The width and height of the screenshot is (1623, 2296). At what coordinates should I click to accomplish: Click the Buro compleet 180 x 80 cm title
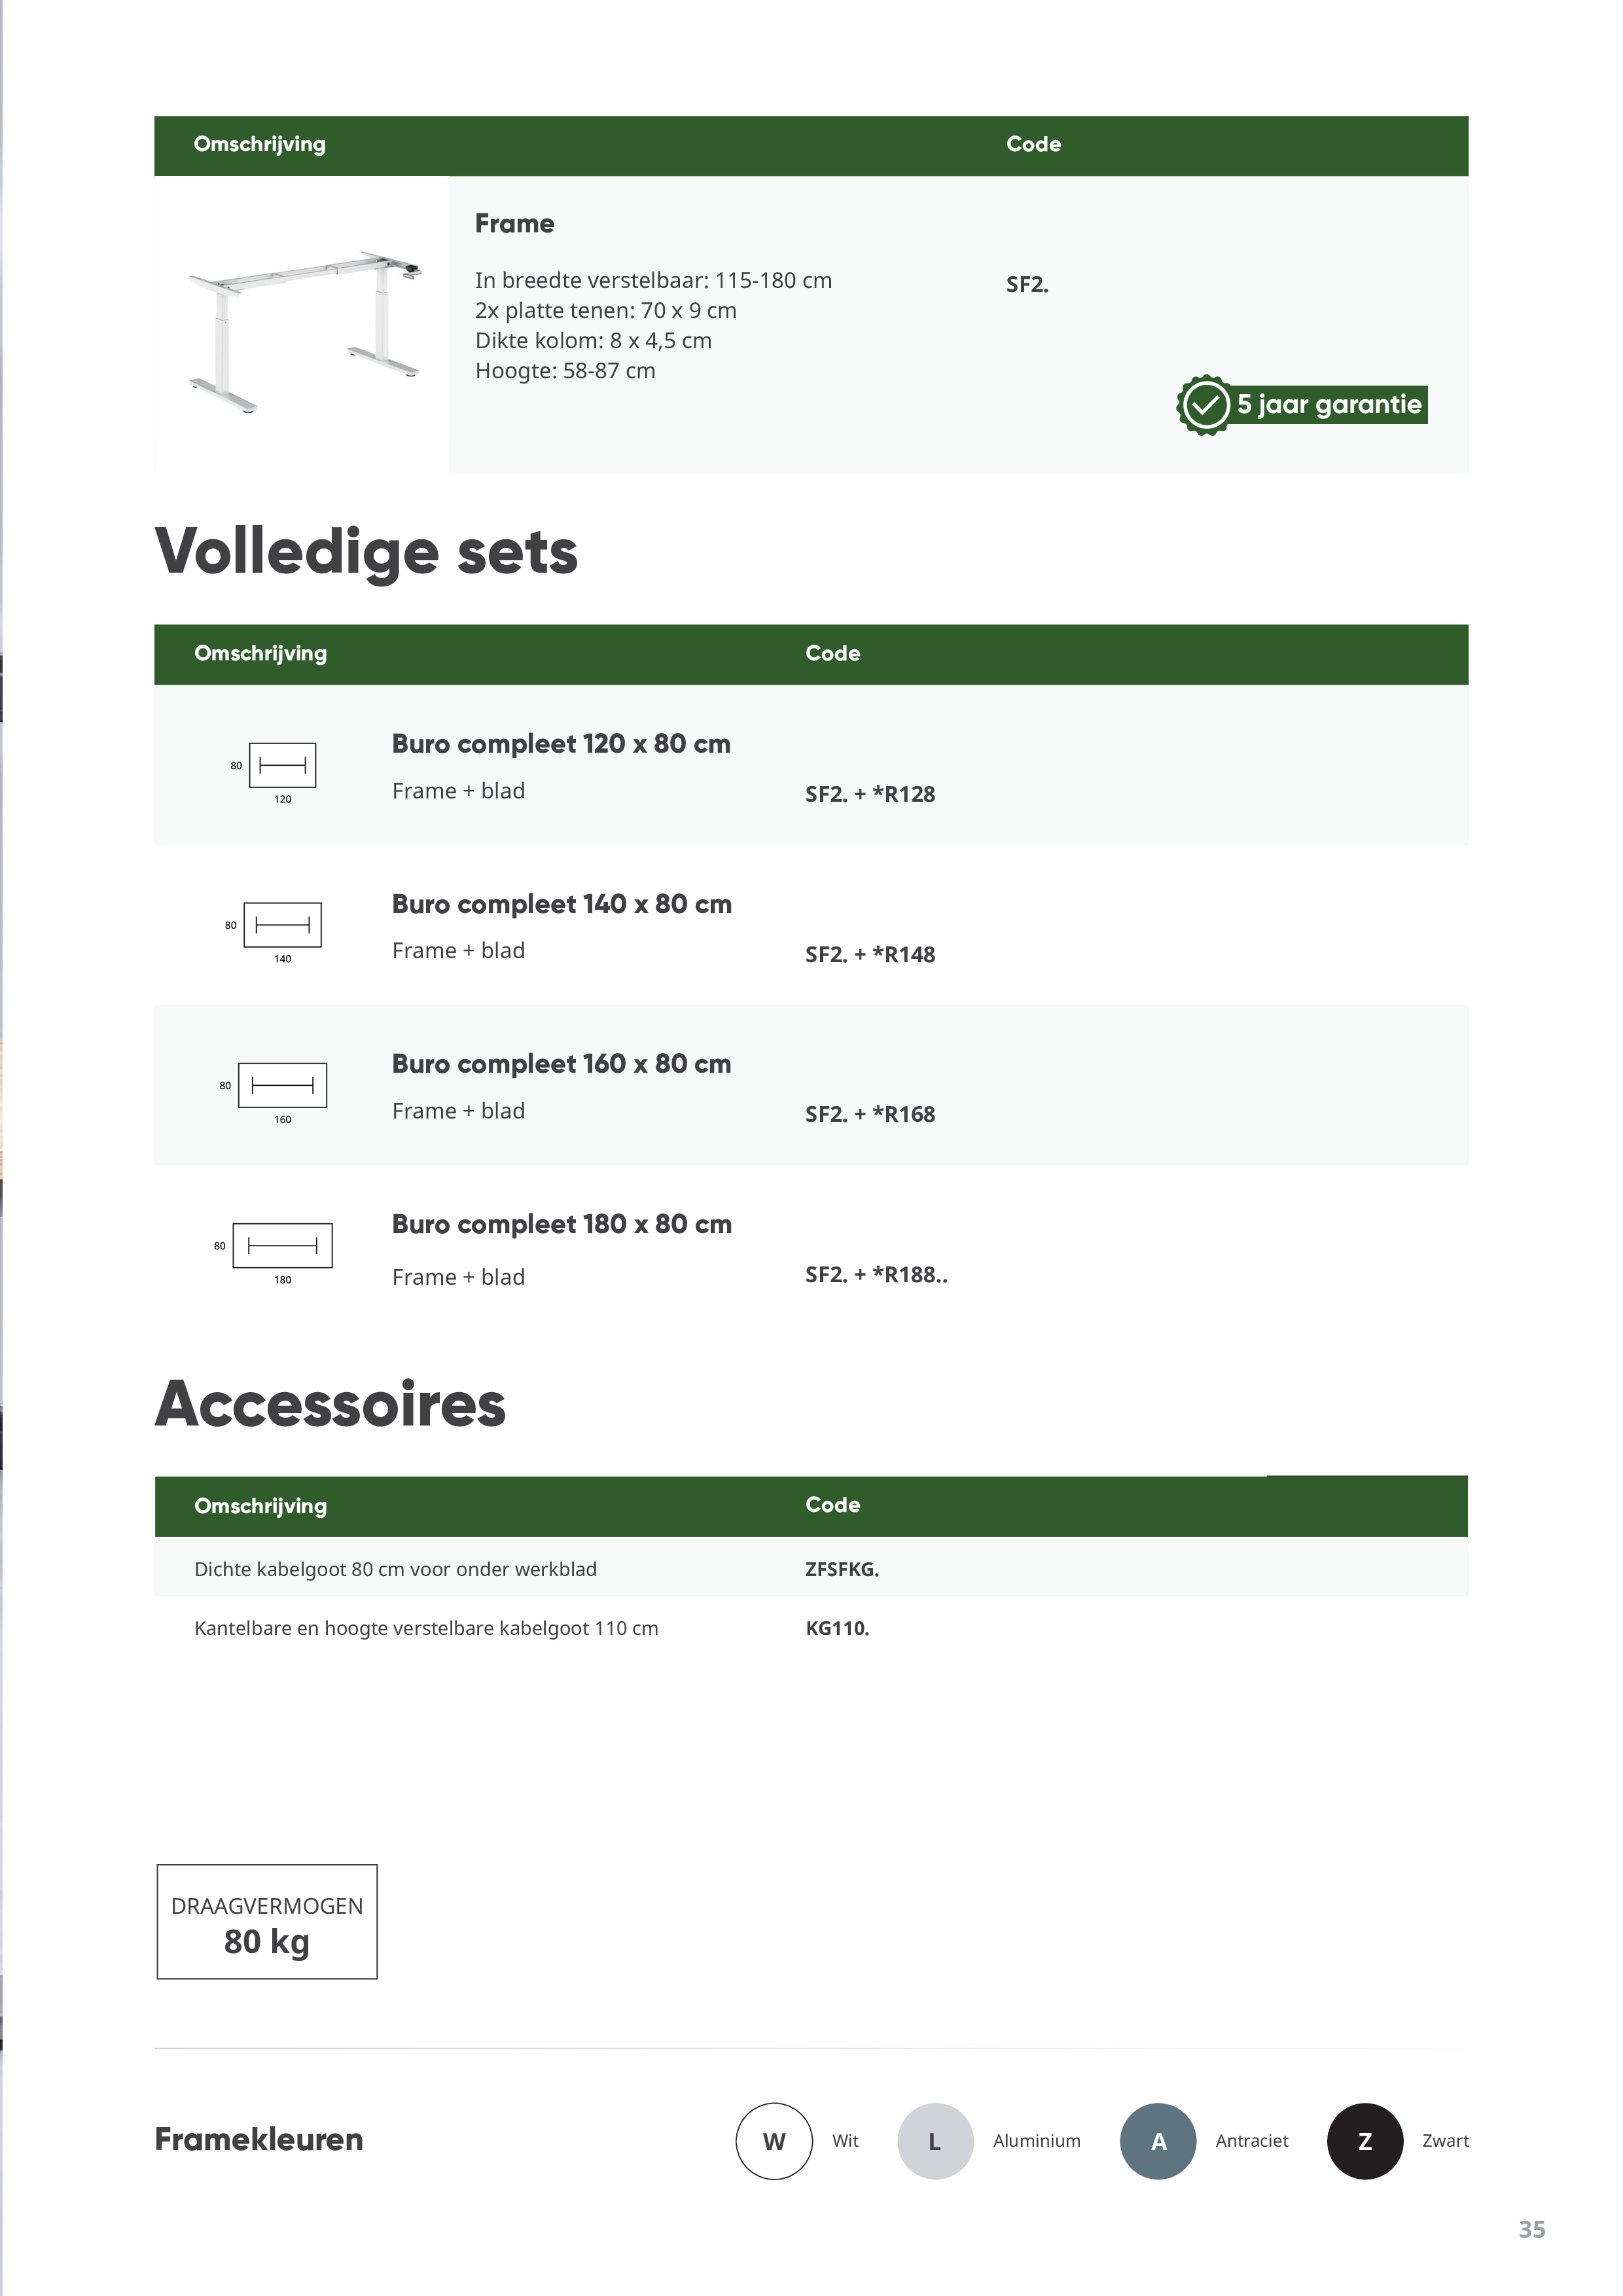561,1224
